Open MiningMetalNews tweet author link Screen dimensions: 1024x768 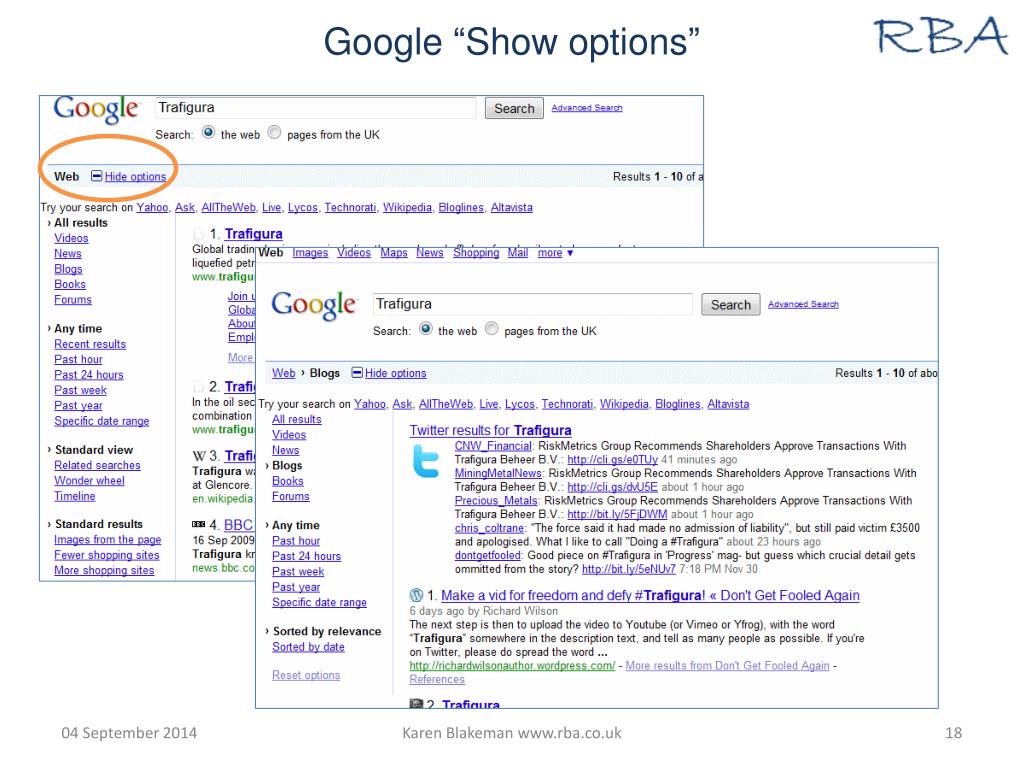tap(498, 473)
